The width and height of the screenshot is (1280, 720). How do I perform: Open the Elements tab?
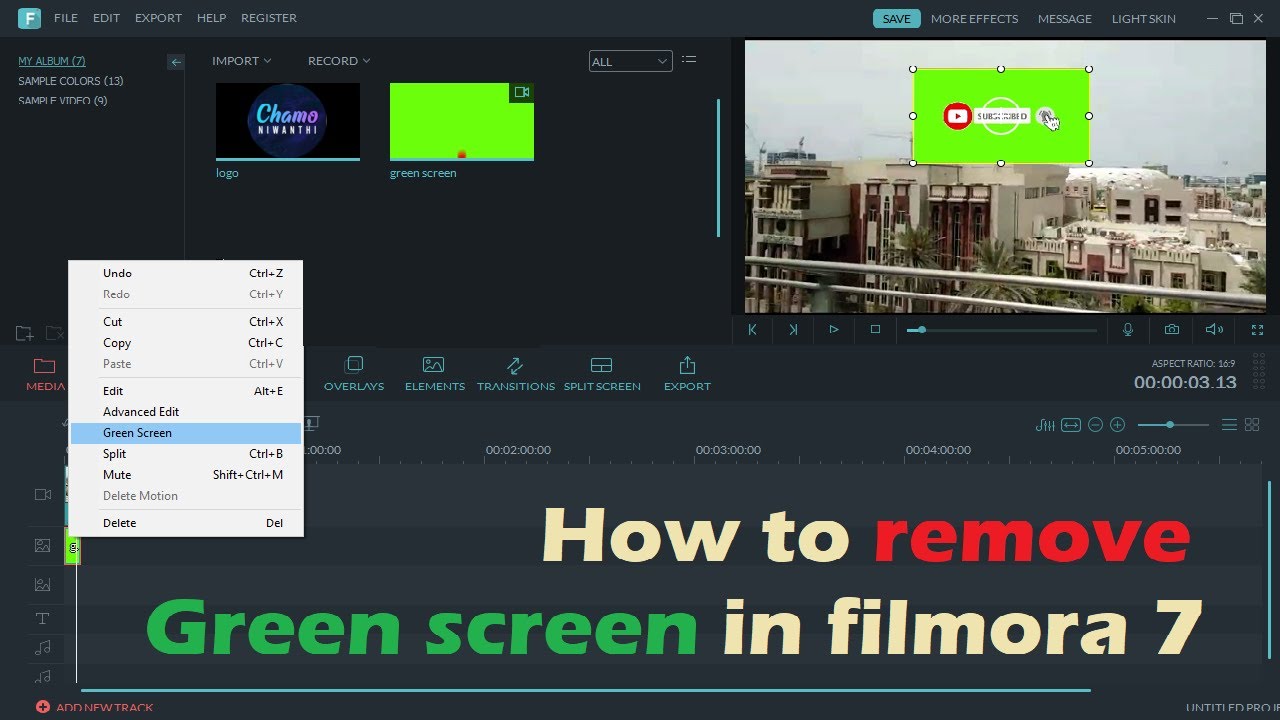(434, 374)
